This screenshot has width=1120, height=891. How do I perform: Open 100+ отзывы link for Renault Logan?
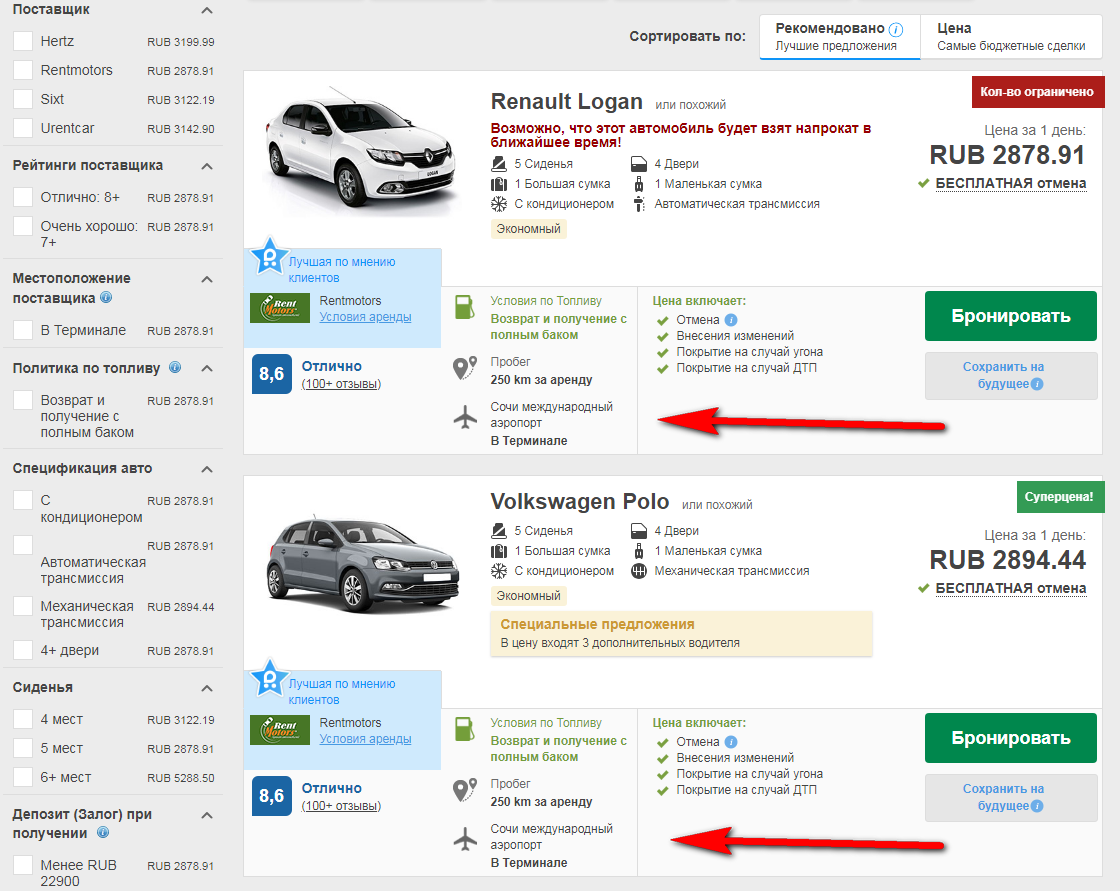point(341,384)
